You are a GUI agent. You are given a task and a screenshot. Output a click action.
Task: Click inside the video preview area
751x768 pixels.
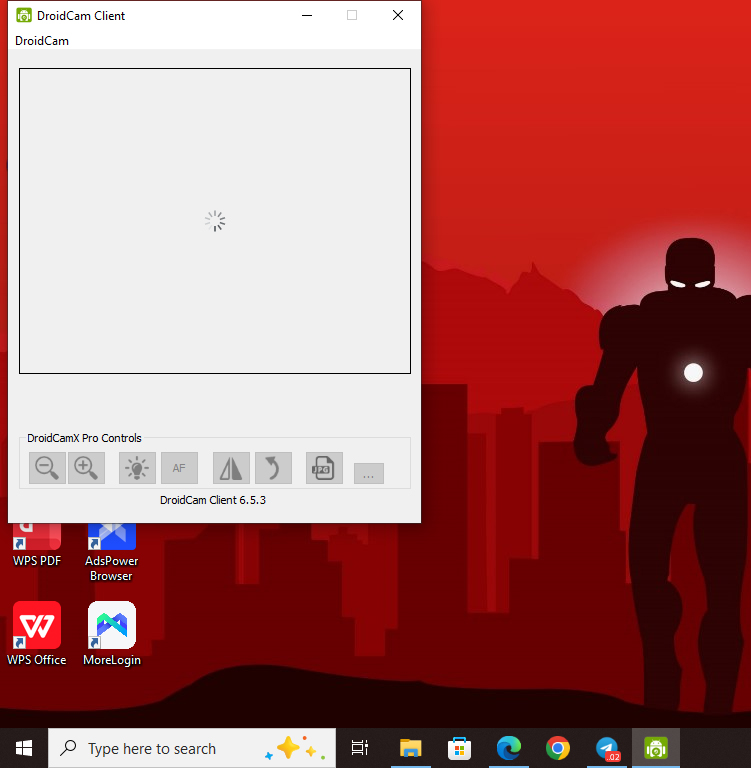click(x=214, y=221)
